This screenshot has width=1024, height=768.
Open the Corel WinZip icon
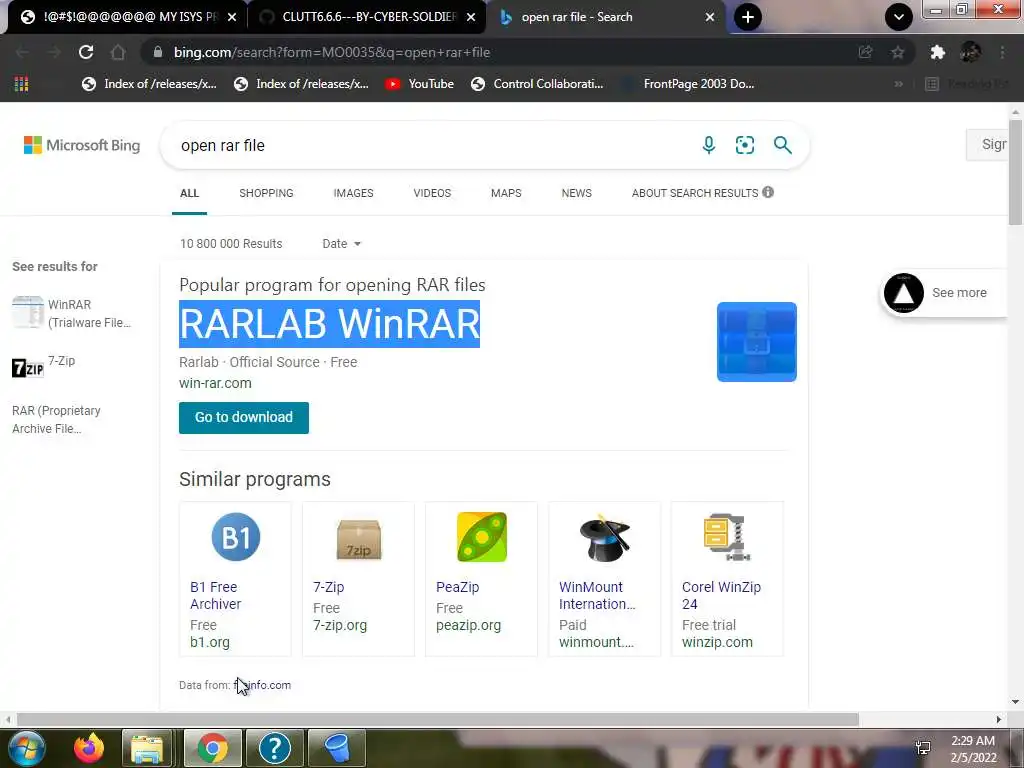pos(727,537)
